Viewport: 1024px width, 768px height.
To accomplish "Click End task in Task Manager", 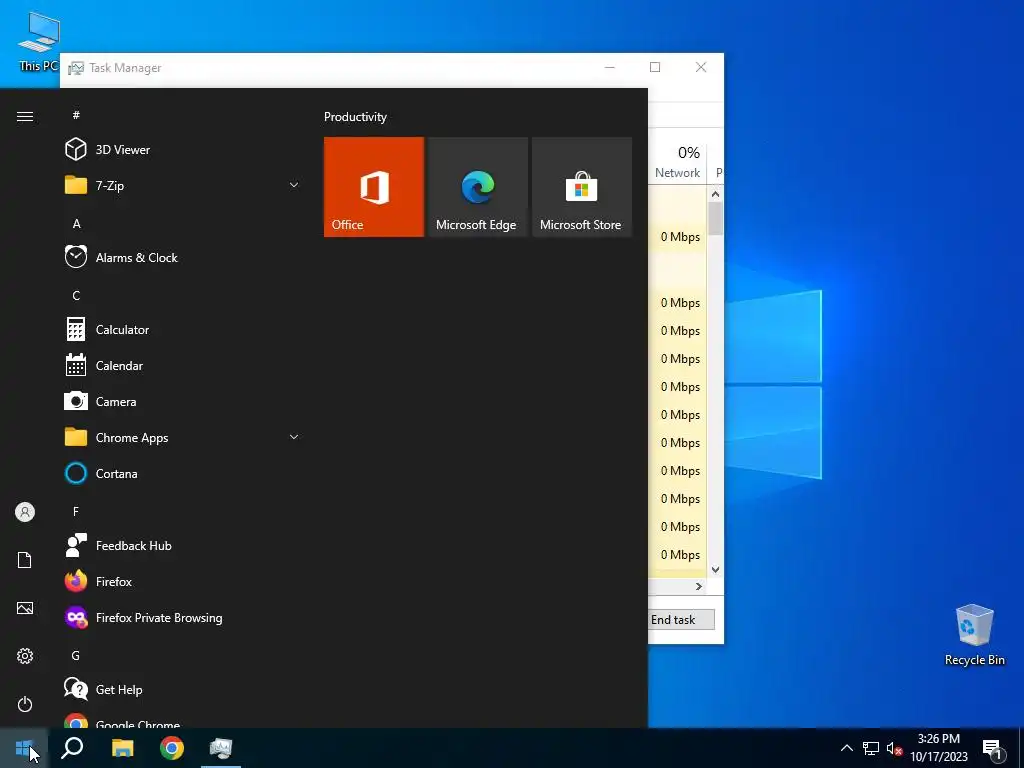I will [x=681, y=620].
